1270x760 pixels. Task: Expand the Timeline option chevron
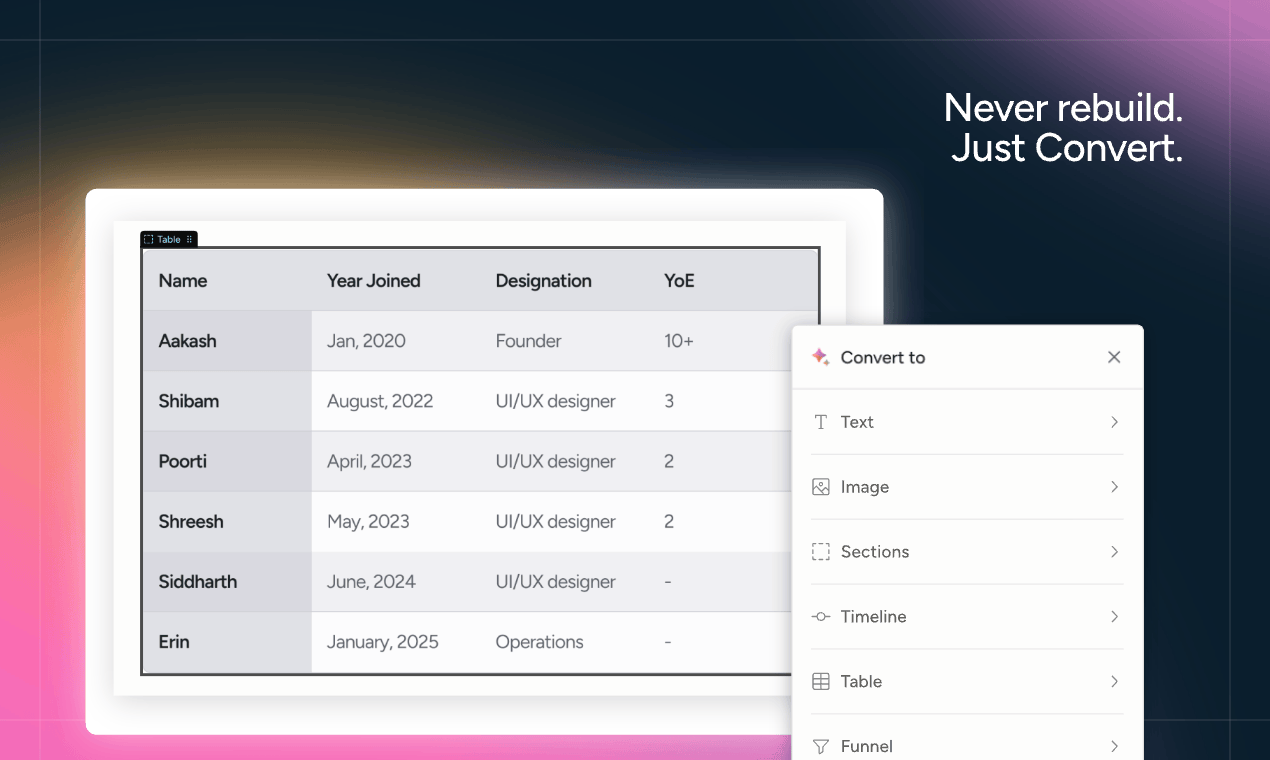point(1113,616)
